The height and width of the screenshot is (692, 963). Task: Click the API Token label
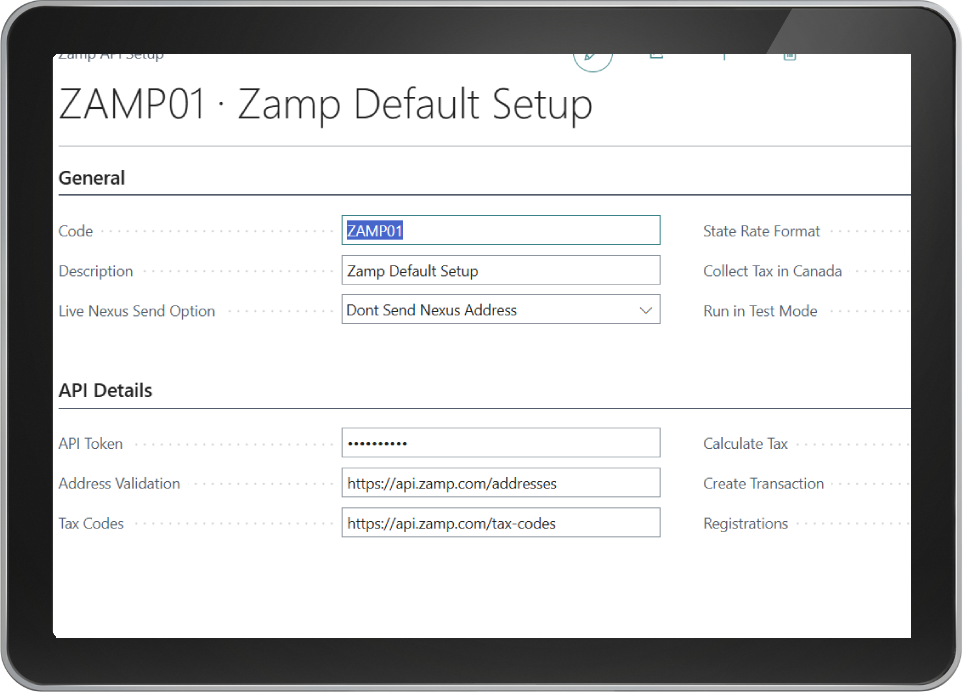tap(90, 444)
